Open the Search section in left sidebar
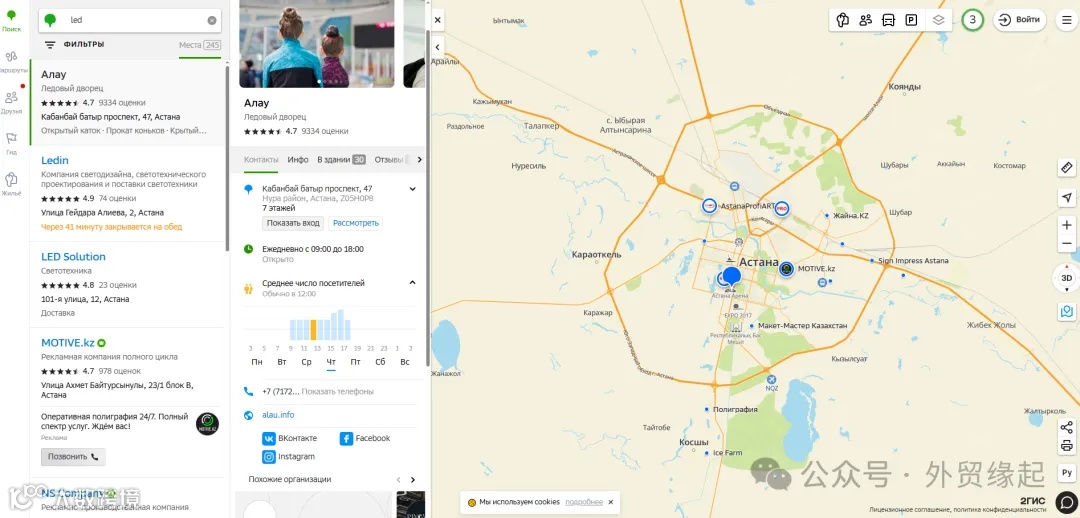This screenshot has height=518, width=1080. coord(11,20)
